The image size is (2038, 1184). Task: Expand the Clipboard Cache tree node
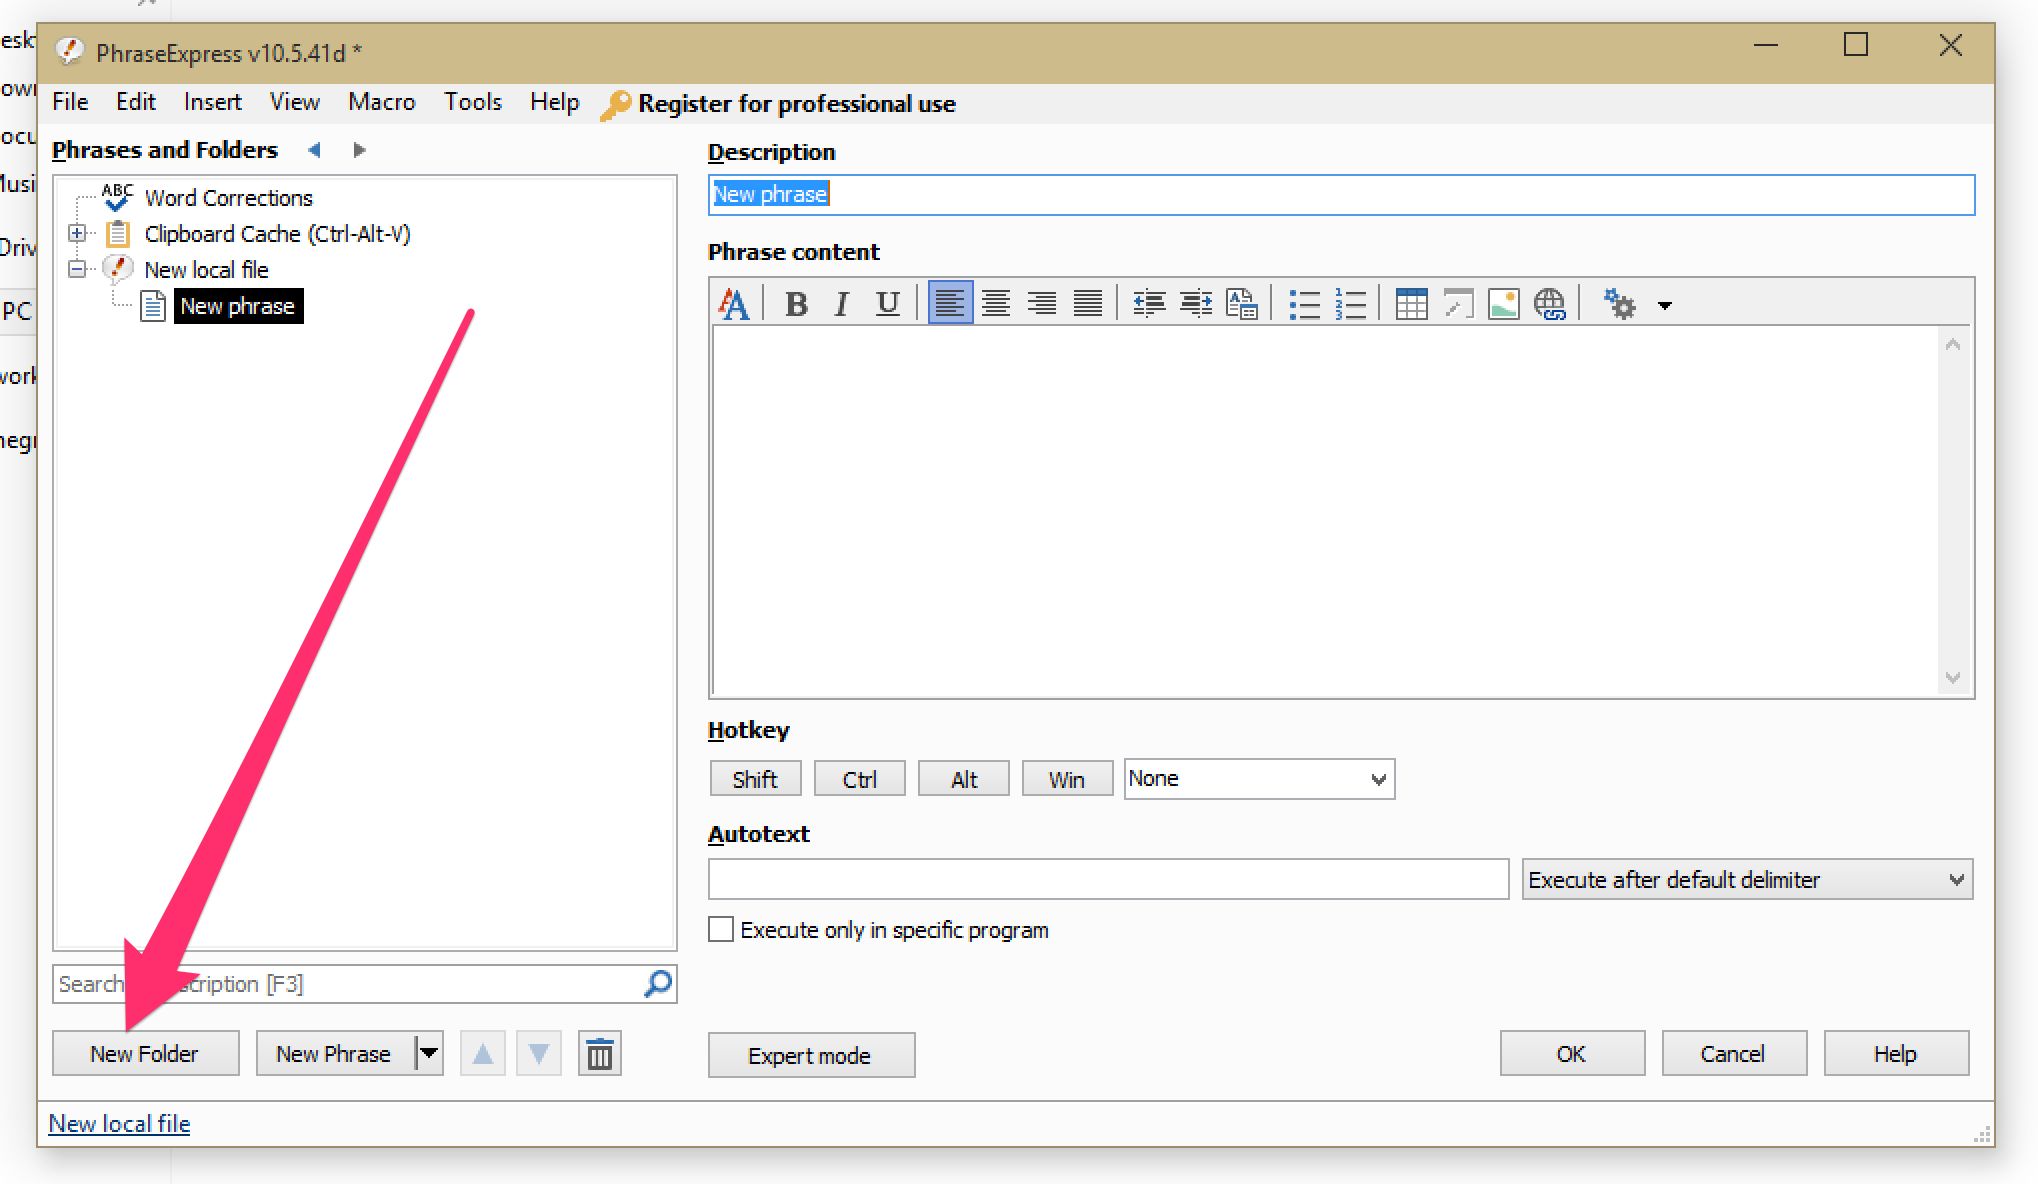click(77, 234)
